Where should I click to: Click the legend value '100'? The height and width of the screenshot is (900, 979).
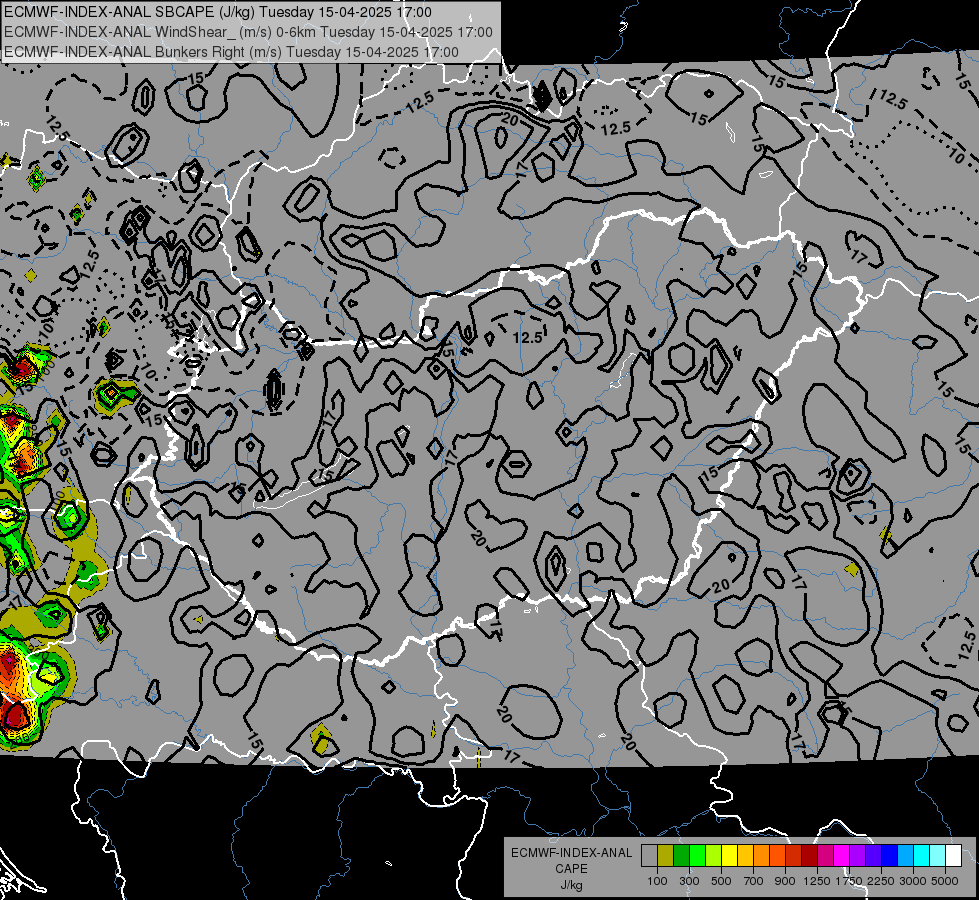pyautogui.click(x=657, y=881)
